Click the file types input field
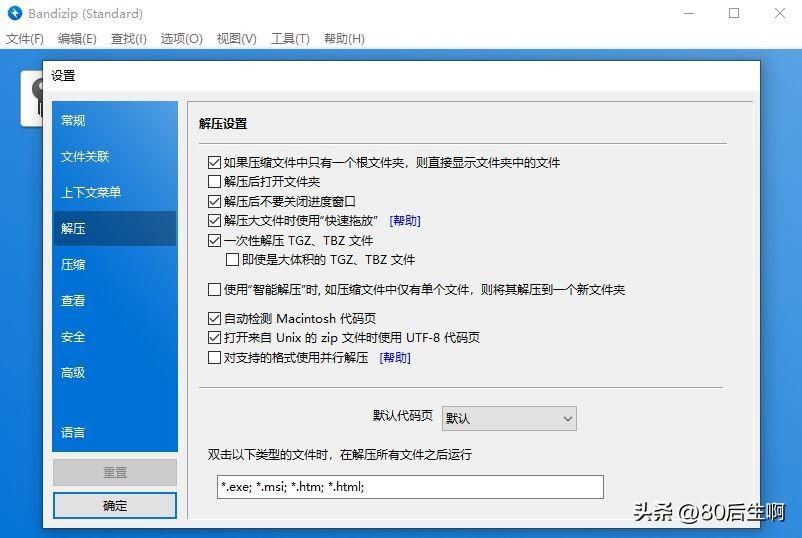The width and height of the screenshot is (802, 538). [x=410, y=487]
